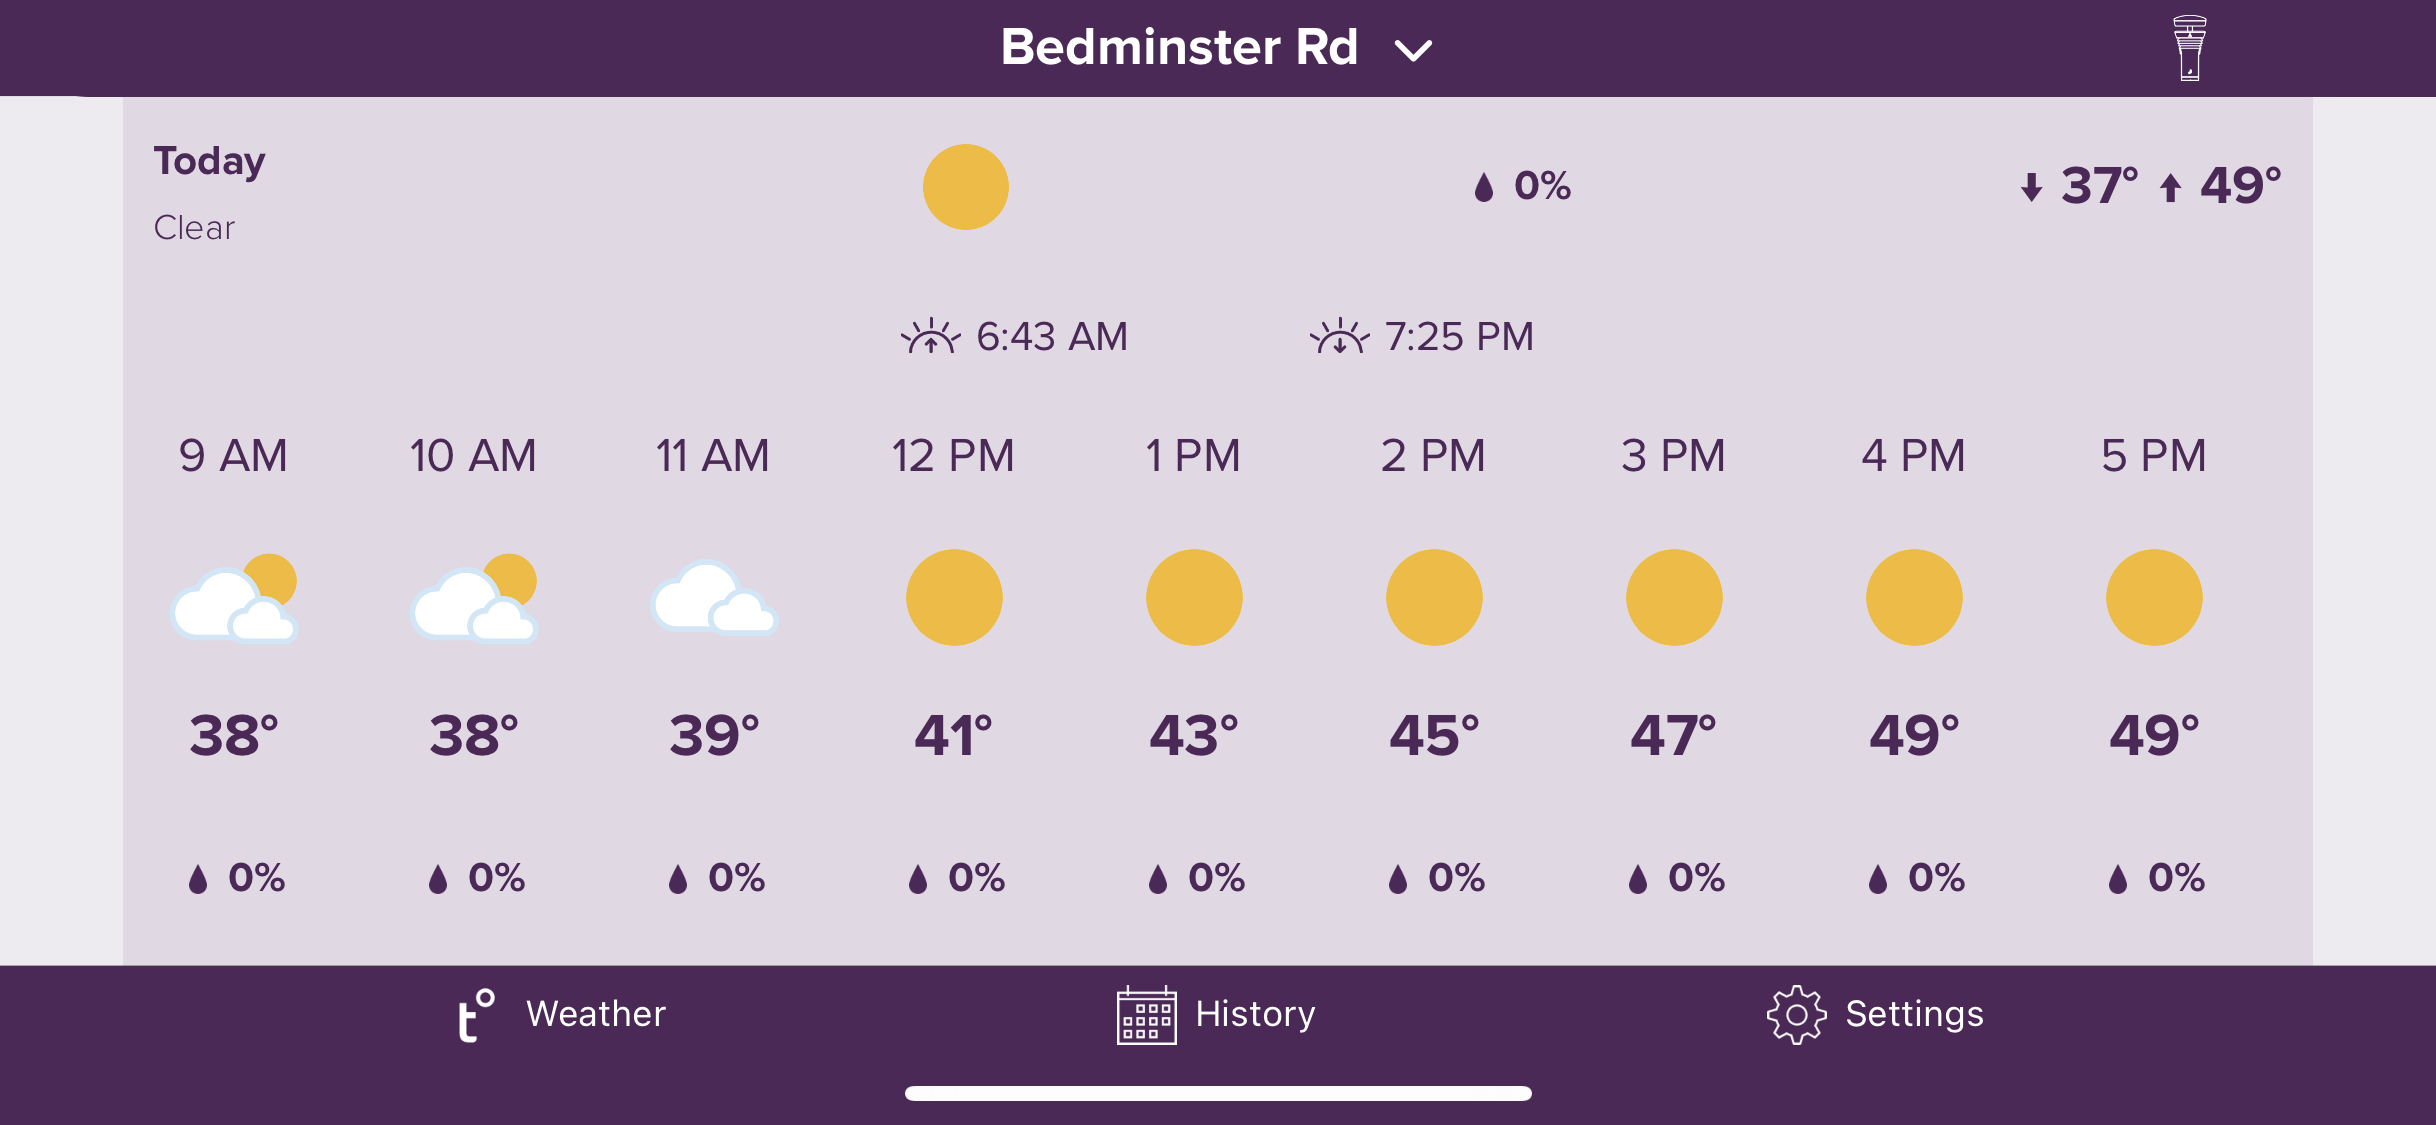Tap the Settings gear icon

1796,1015
